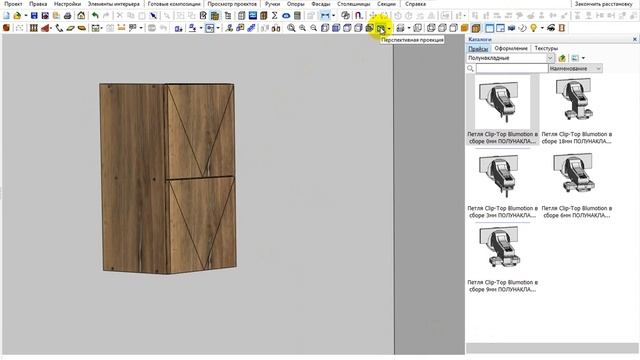Expand arrow next to the light bulb
Image resolution: width=640 pixels, height=360 pixels.
[x=542, y=28]
